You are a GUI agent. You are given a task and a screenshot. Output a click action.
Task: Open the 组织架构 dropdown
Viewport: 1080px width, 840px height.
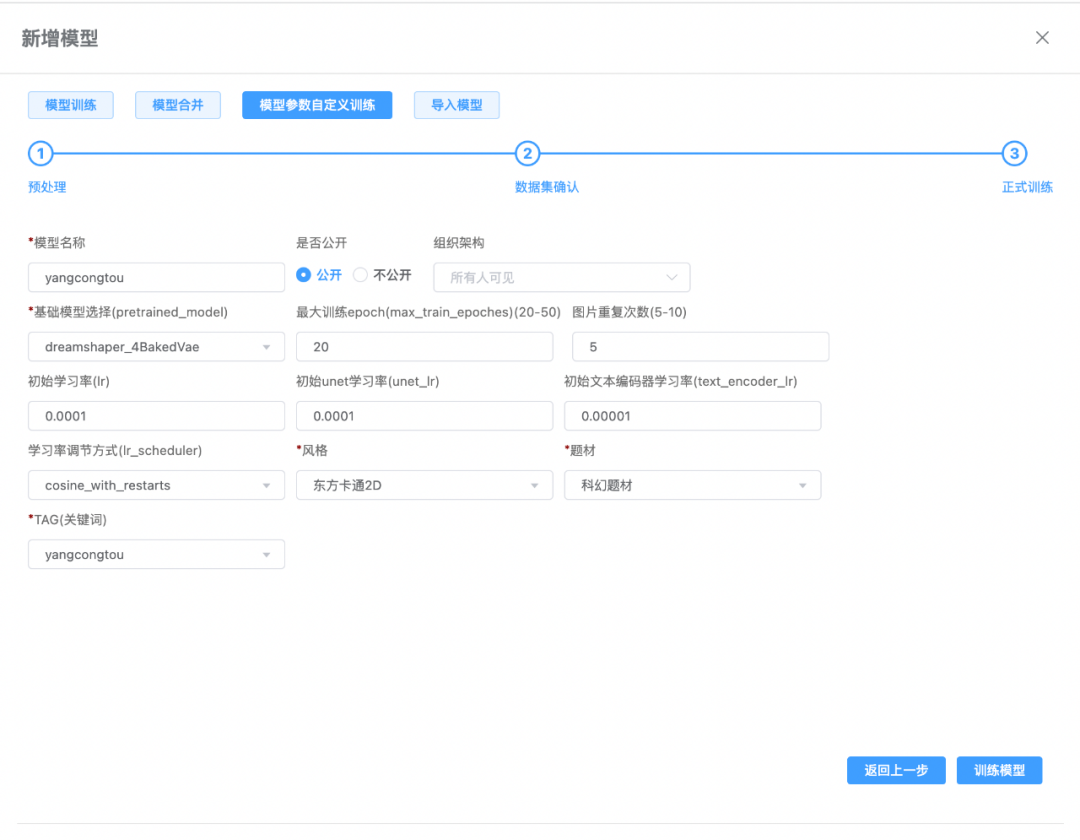tap(561, 277)
